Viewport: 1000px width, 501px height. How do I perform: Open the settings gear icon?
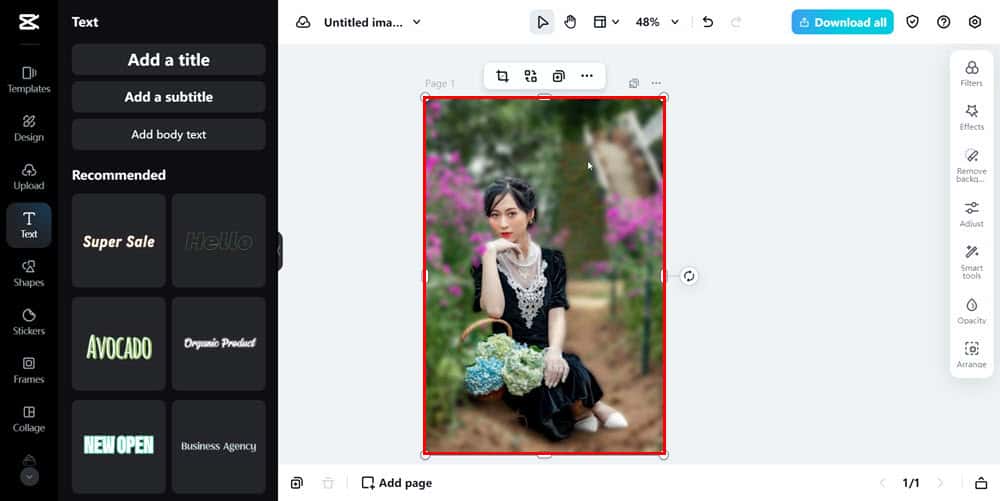tap(974, 22)
